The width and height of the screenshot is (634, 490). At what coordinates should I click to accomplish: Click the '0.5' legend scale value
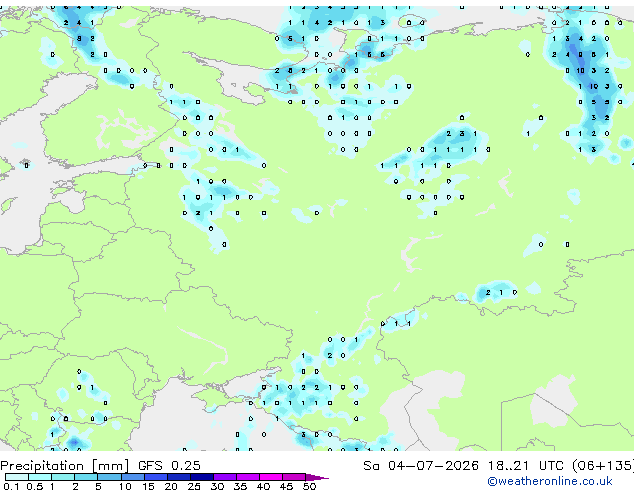(35, 486)
